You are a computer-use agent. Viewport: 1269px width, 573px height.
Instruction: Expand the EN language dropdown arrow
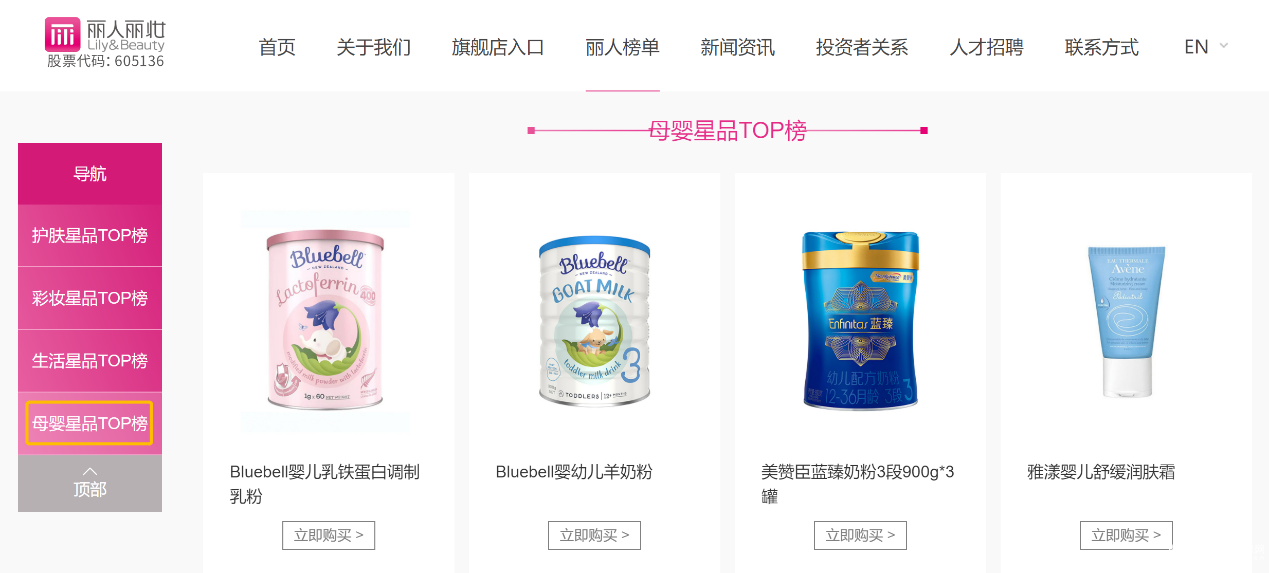pos(1224,46)
